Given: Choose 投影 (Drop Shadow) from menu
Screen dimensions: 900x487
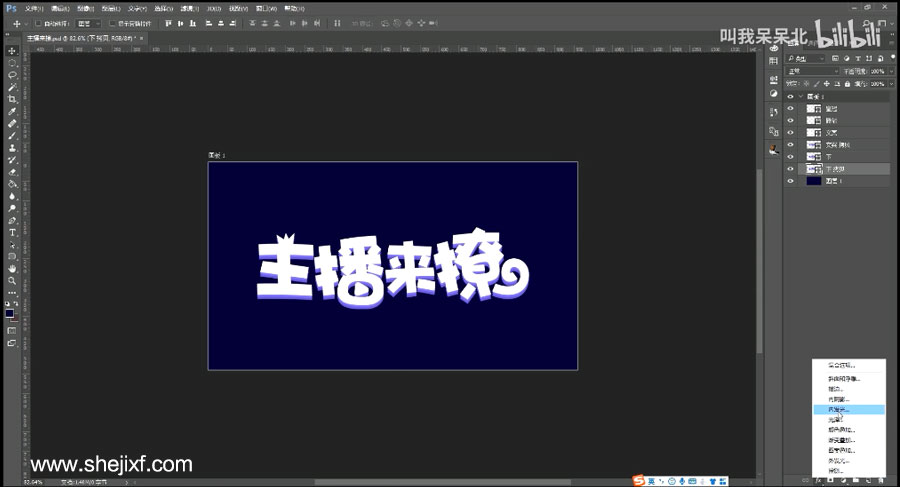Looking at the screenshot, I should [849, 470].
